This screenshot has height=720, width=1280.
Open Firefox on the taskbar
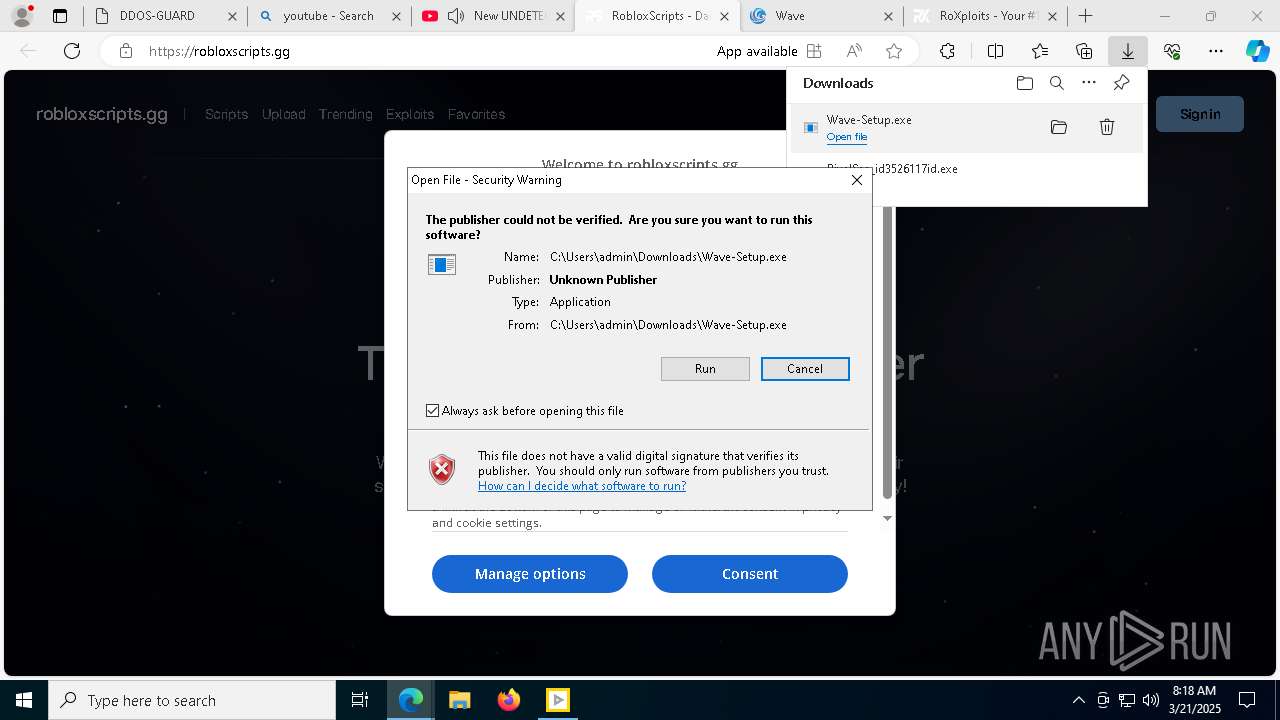pyautogui.click(x=508, y=700)
